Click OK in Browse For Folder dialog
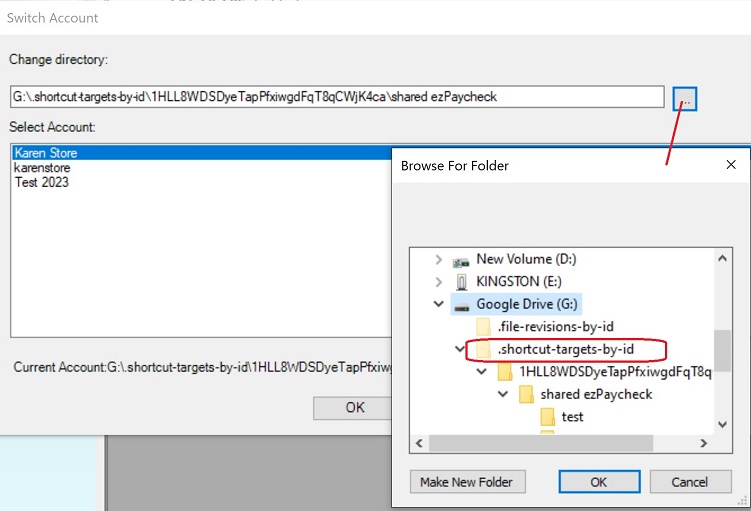The width and height of the screenshot is (751, 511). click(x=599, y=482)
